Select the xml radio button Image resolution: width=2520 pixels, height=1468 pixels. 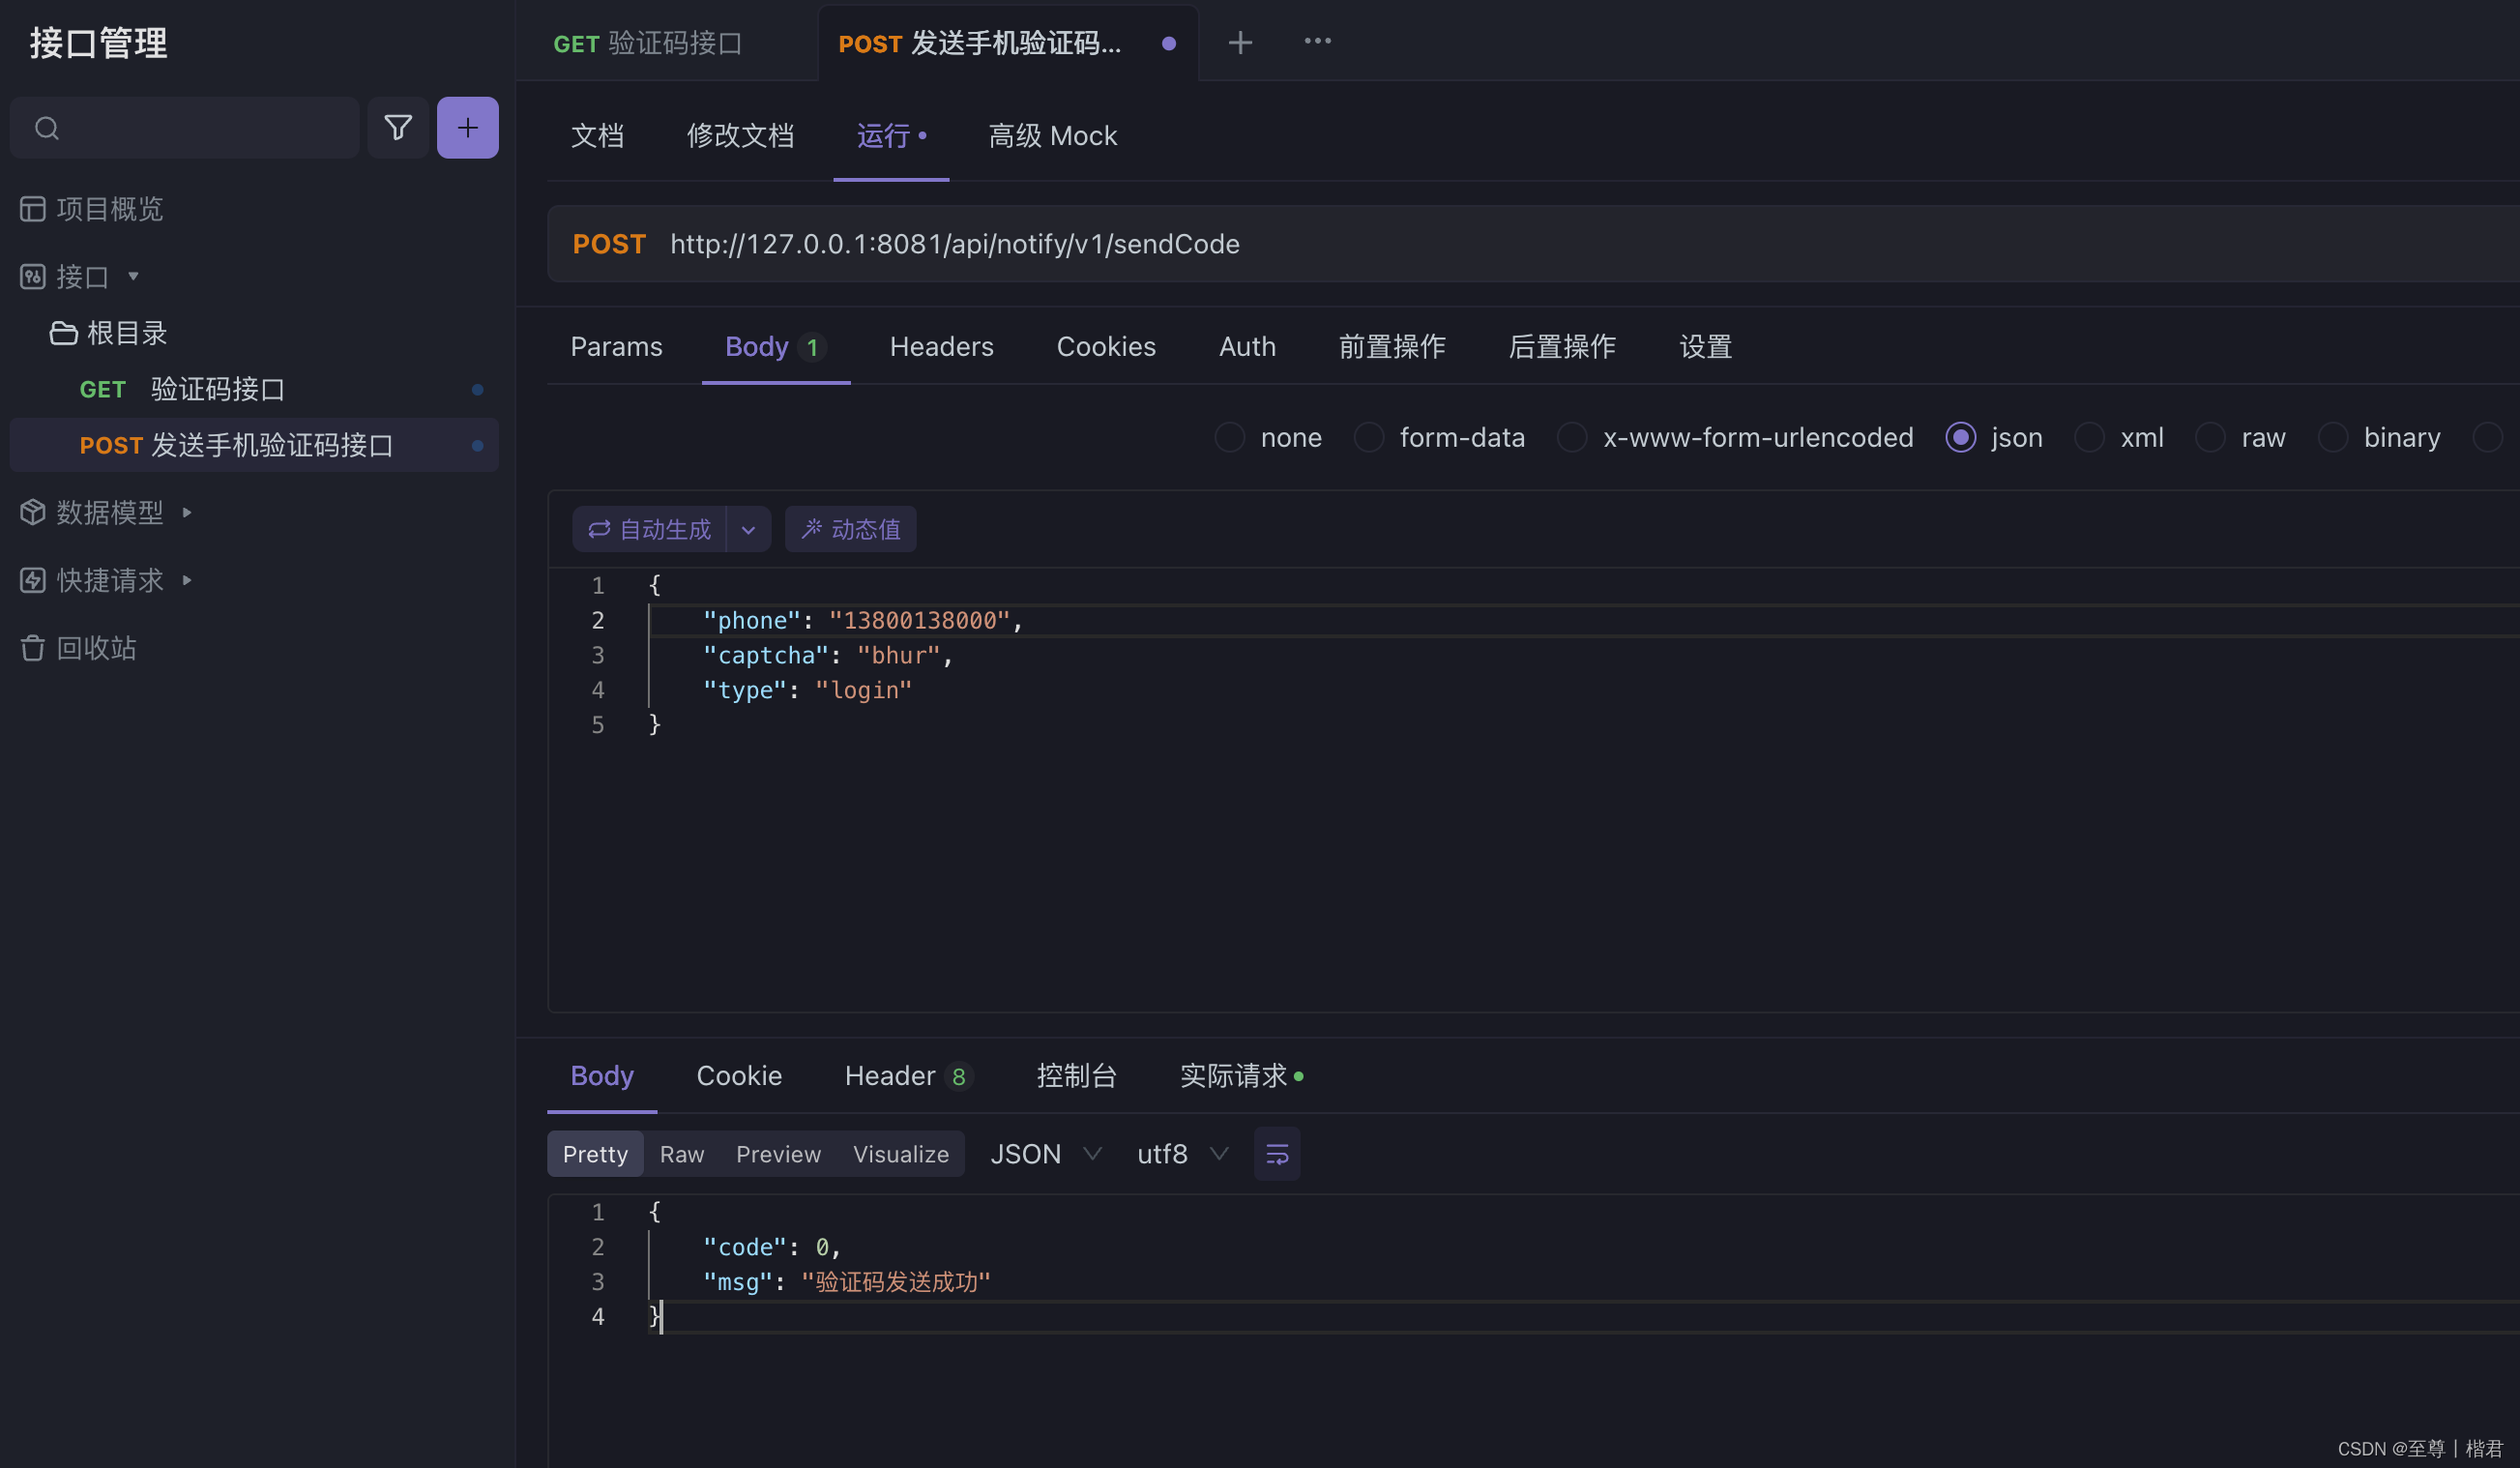coord(2089,437)
